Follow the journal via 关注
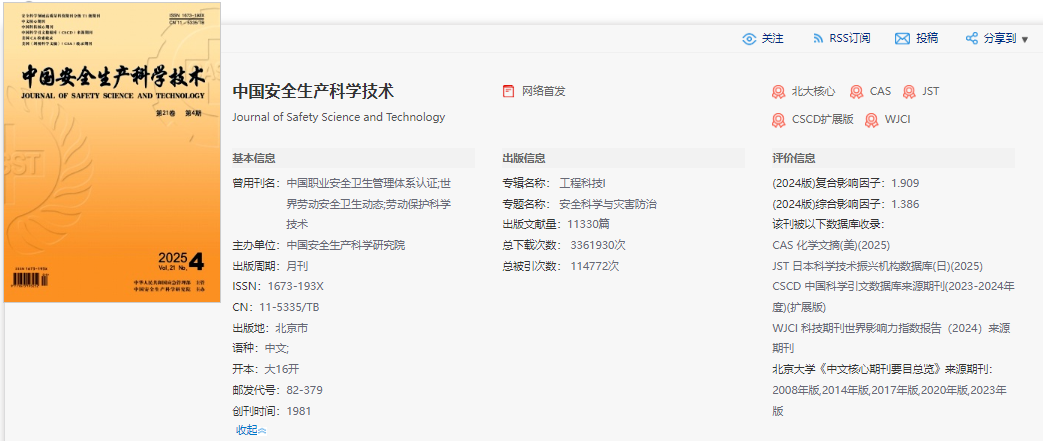The image size is (1043, 441). (772, 39)
